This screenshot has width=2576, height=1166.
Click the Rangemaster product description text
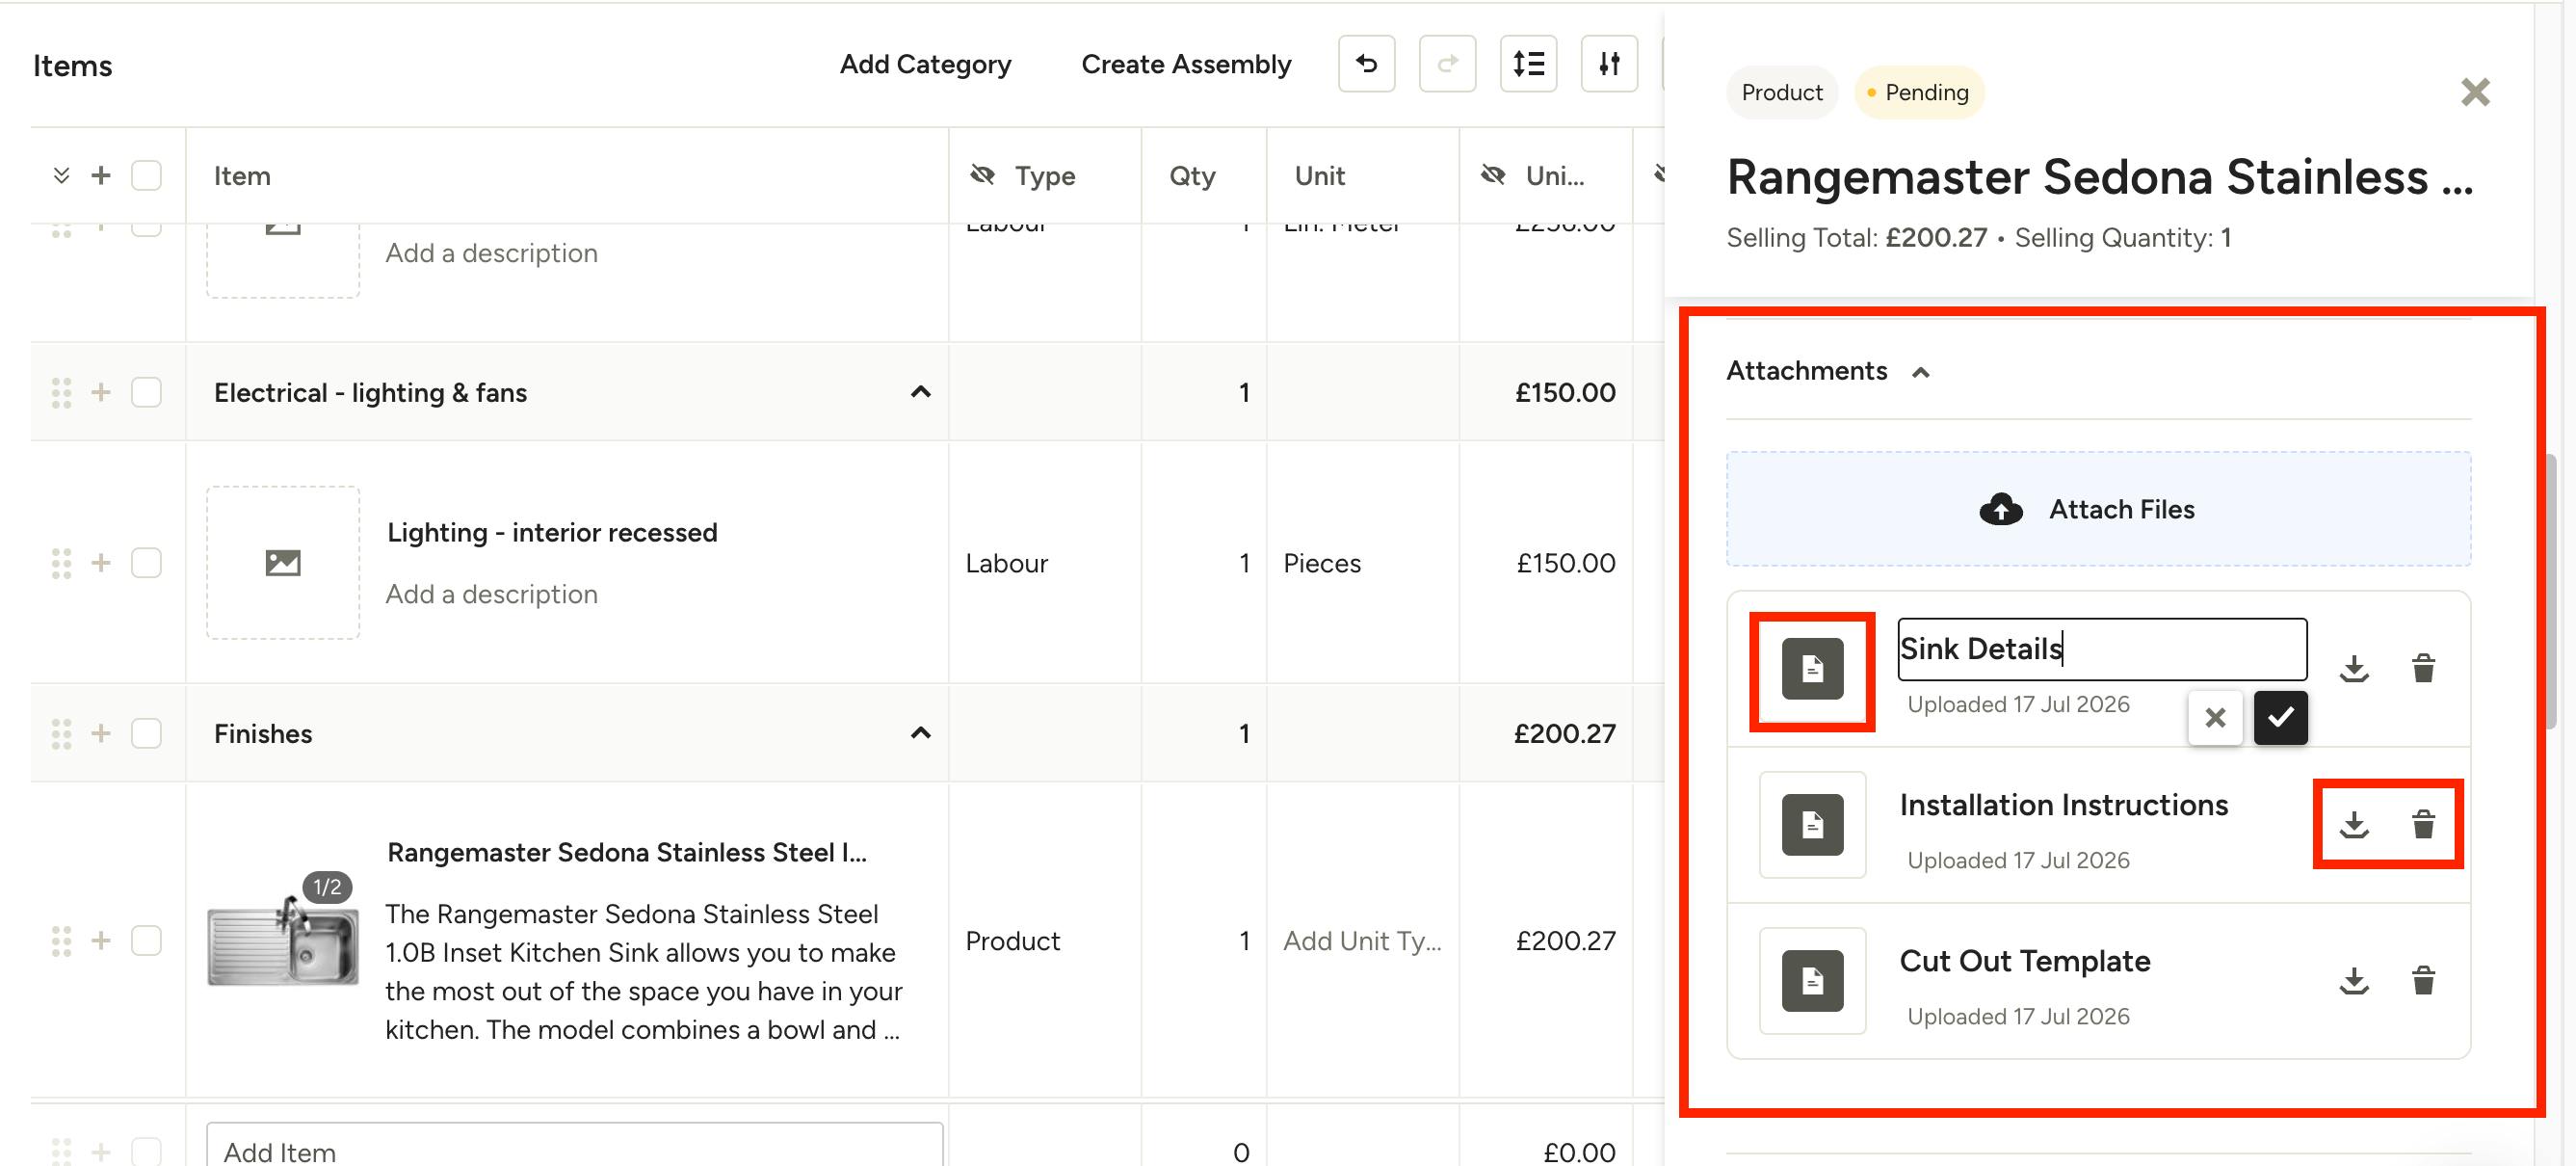click(643, 971)
